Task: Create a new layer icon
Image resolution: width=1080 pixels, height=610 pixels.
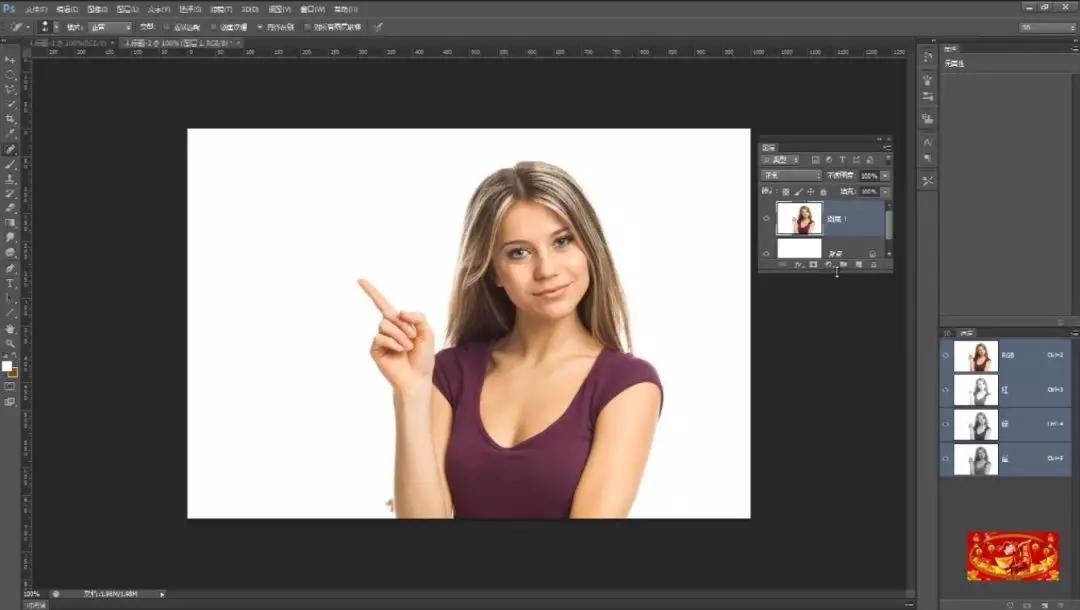Action: (x=859, y=265)
